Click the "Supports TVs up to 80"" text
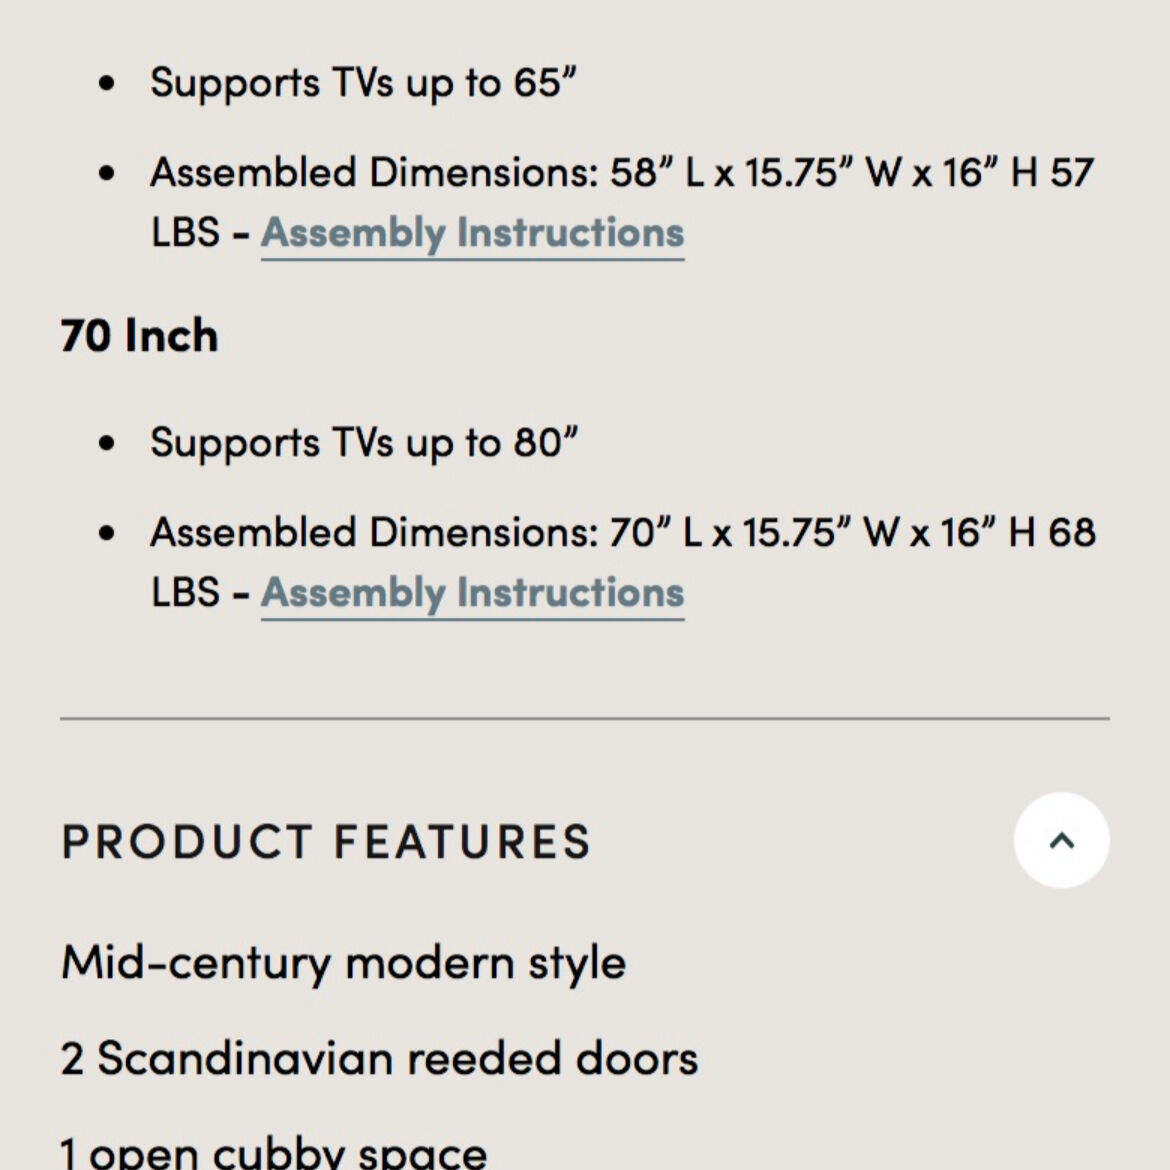 pos(363,443)
